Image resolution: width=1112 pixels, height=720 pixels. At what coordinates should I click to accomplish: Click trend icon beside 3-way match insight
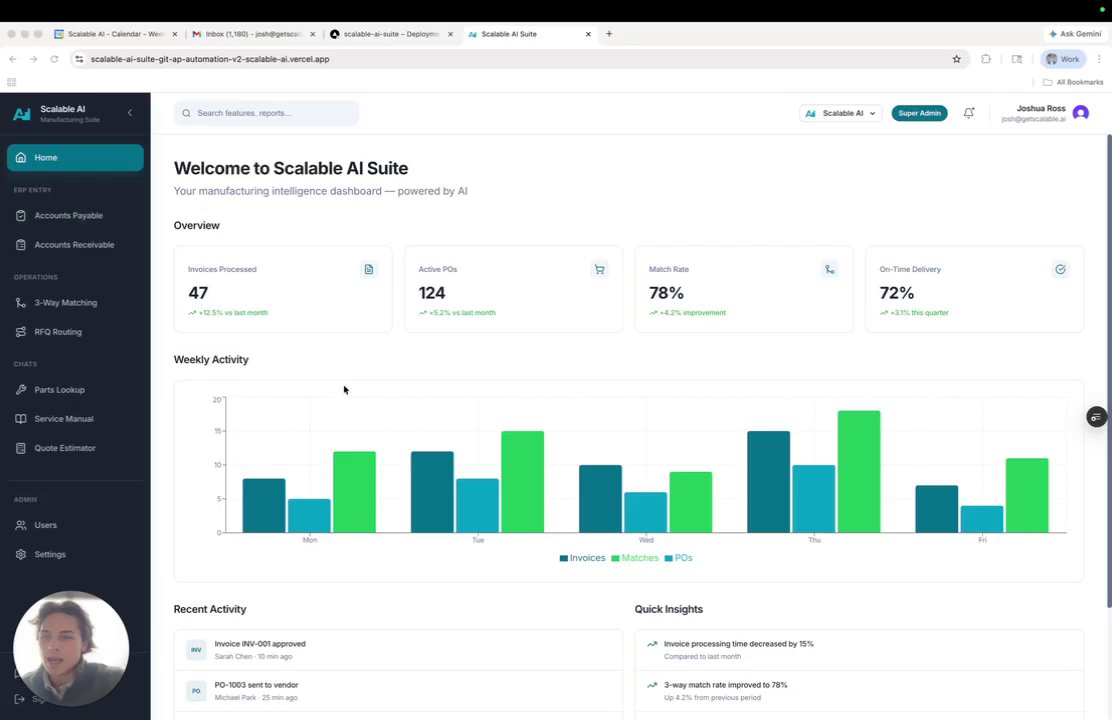coord(652,685)
